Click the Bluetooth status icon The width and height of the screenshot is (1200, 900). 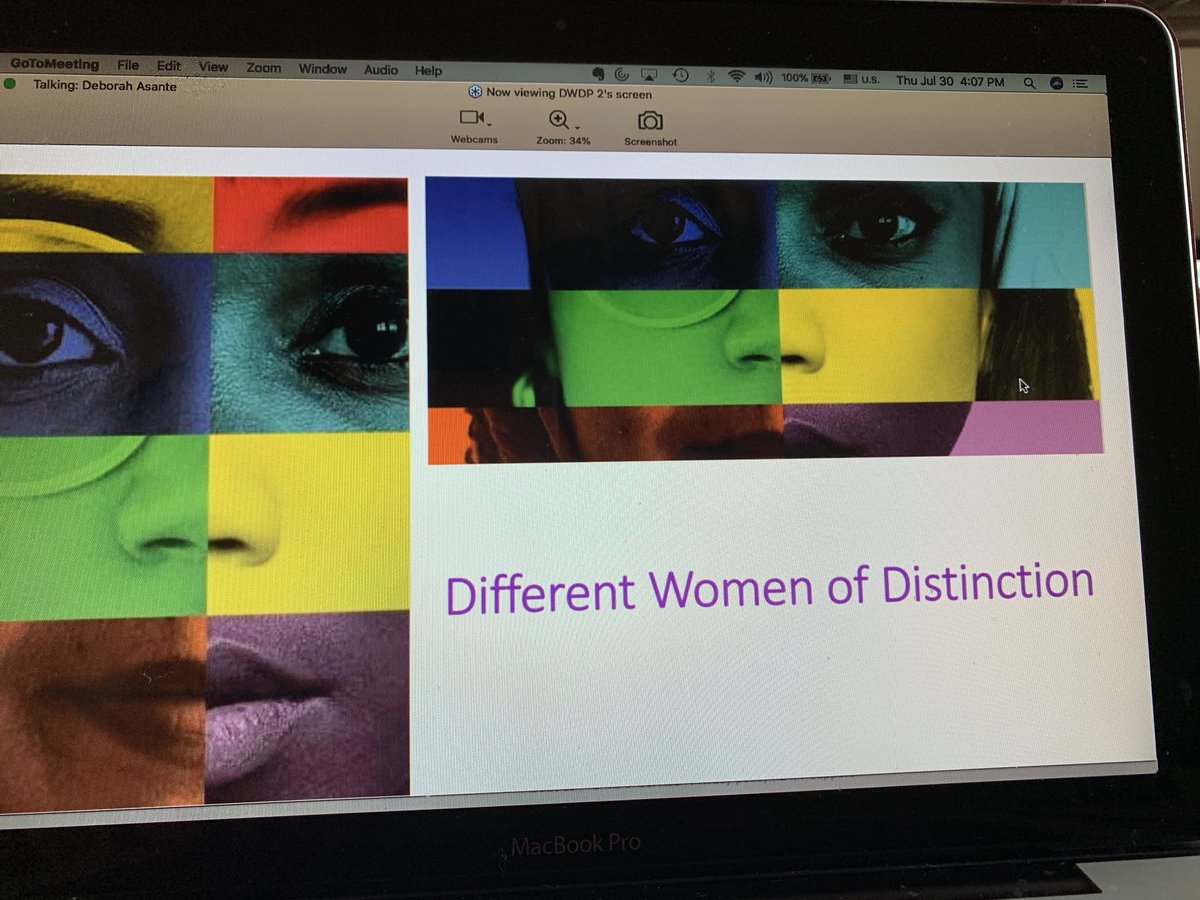click(x=711, y=76)
